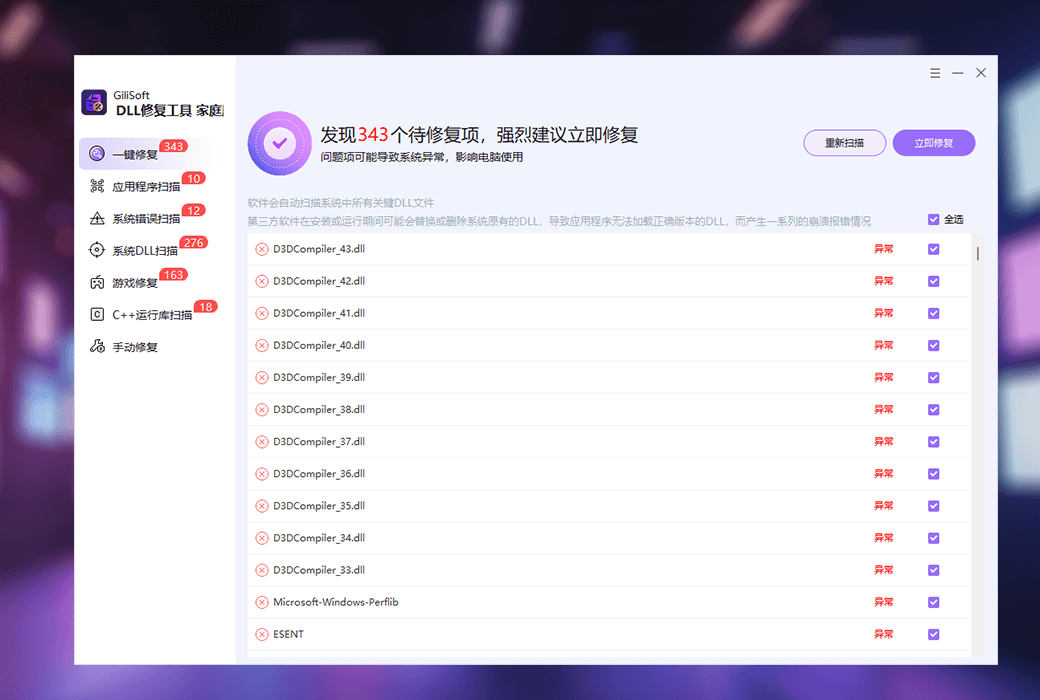1040x700 pixels.
Task: Click error icon beside D3DCompiler_41.dll
Action: 262,313
